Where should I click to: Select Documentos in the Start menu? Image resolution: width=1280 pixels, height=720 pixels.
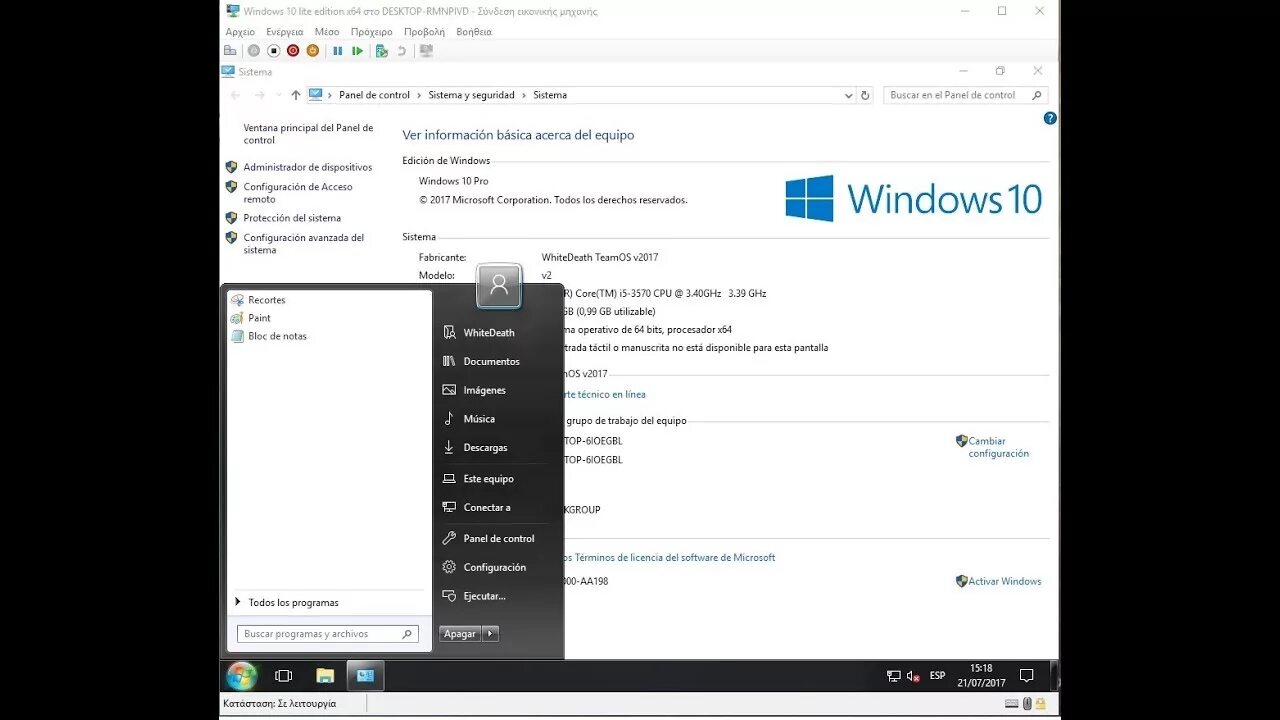click(x=491, y=361)
